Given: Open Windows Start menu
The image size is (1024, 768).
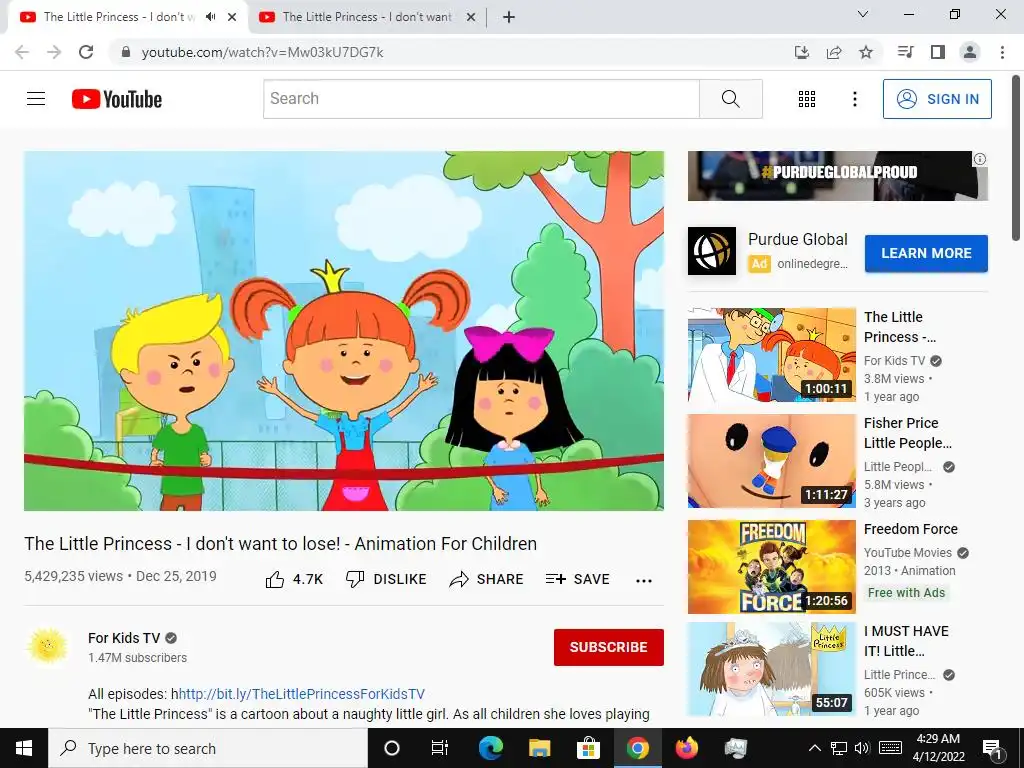Looking at the screenshot, I should (x=24, y=748).
